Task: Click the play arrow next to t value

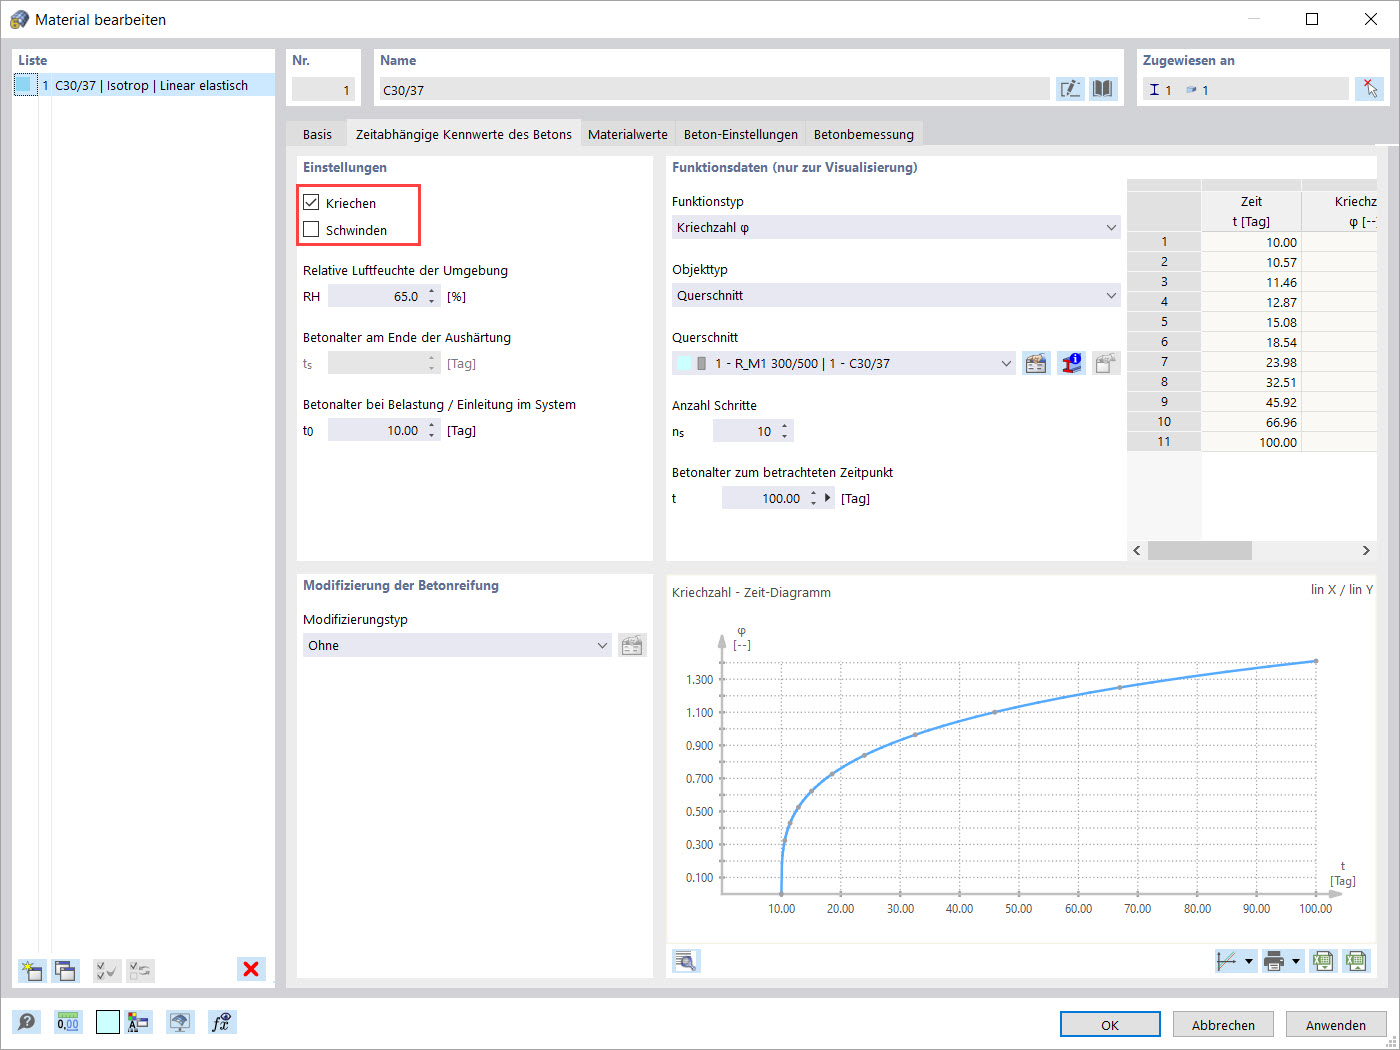Action: [828, 498]
